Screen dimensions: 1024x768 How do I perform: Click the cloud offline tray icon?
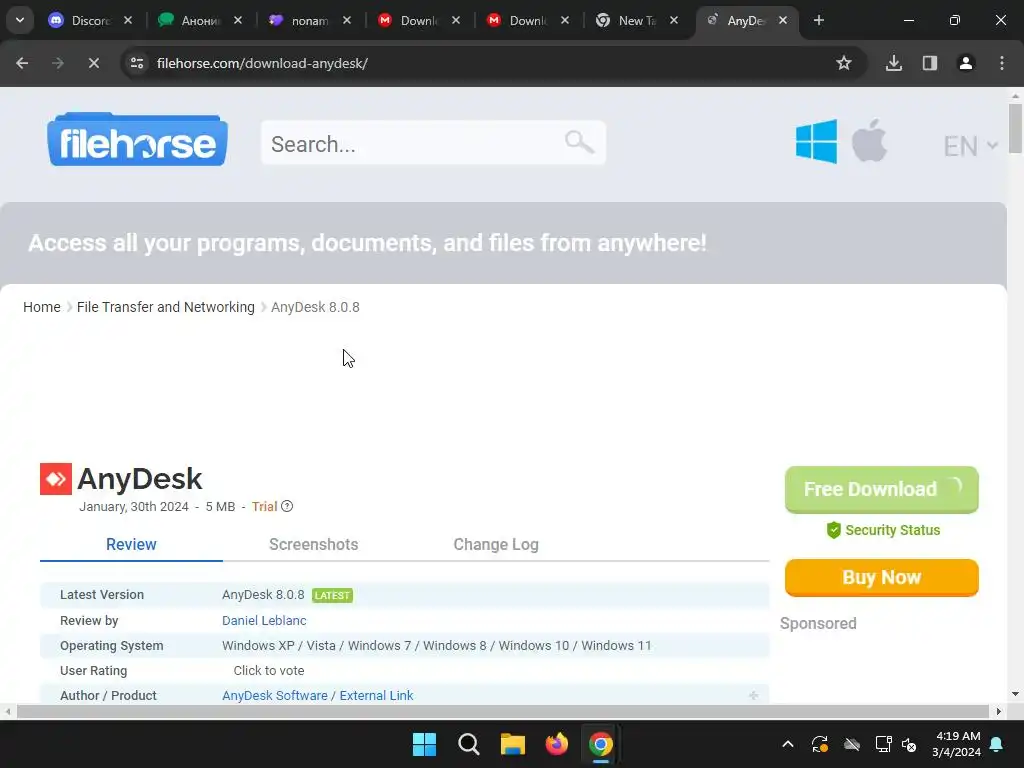[x=852, y=744]
